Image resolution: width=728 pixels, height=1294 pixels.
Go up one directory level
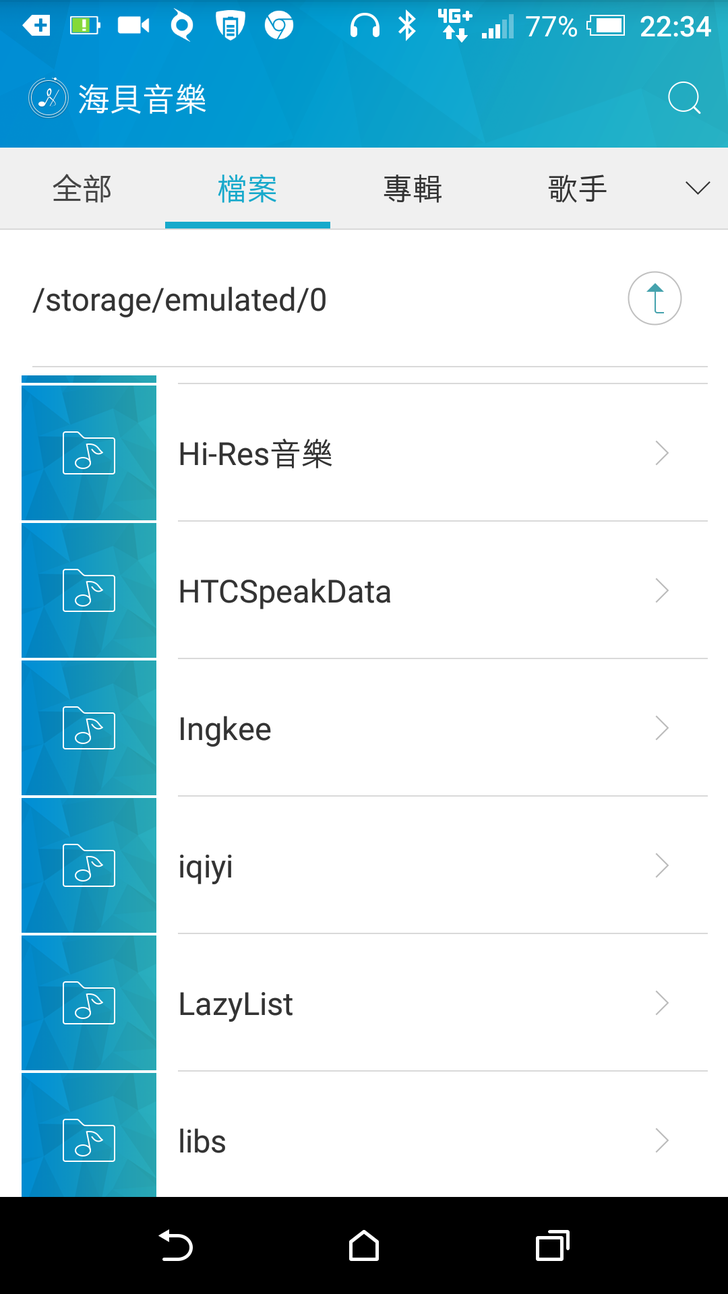coord(654,299)
